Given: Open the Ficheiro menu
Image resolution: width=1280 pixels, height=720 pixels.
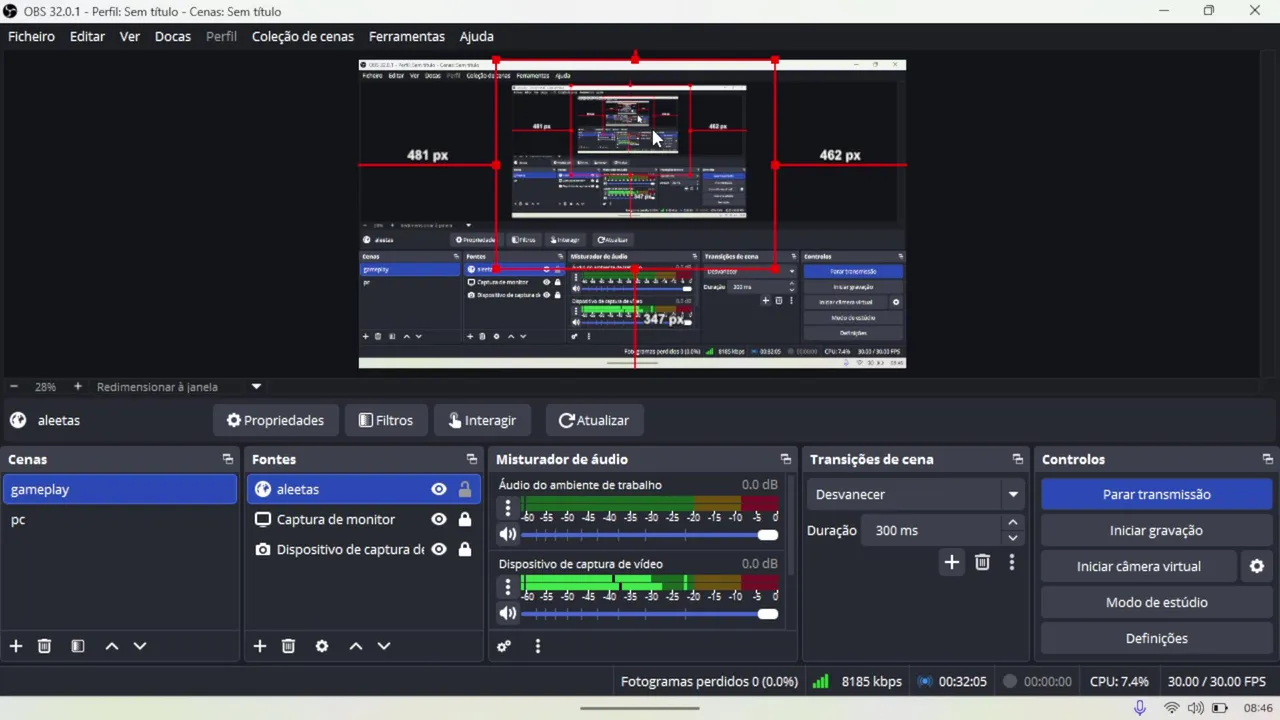Looking at the screenshot, I should click(x=32, y=36).
